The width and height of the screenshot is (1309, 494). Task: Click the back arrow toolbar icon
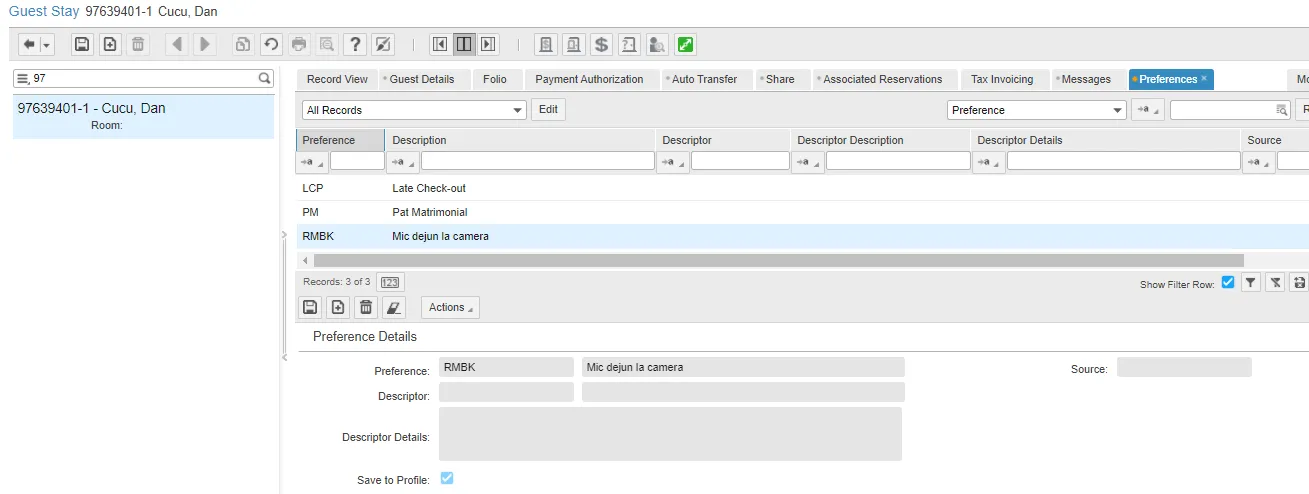pos(29,44)
